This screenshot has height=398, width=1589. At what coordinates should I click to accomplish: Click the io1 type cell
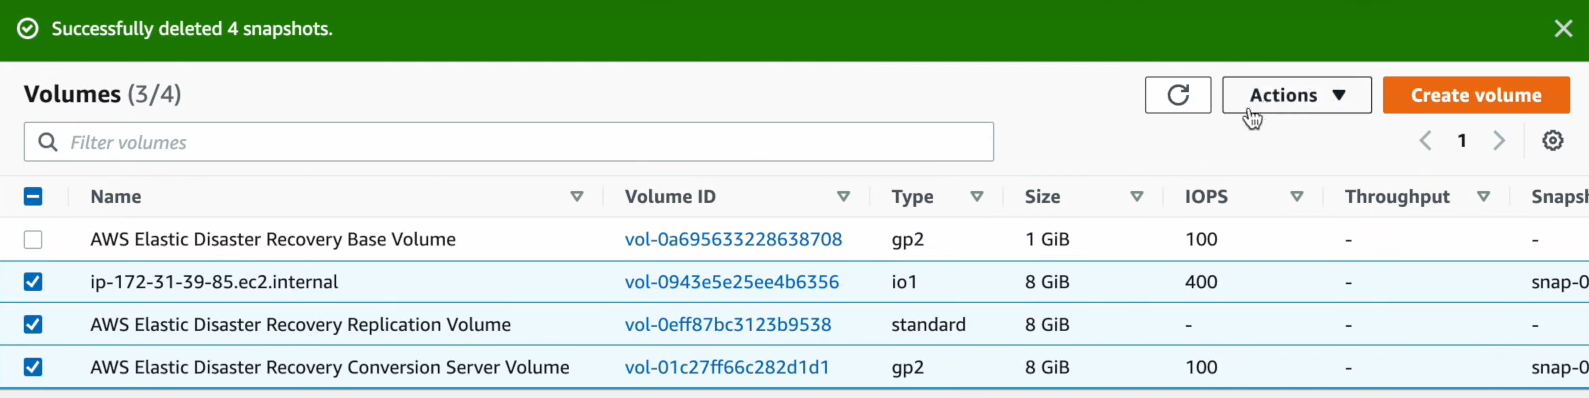tap(904, 282)
